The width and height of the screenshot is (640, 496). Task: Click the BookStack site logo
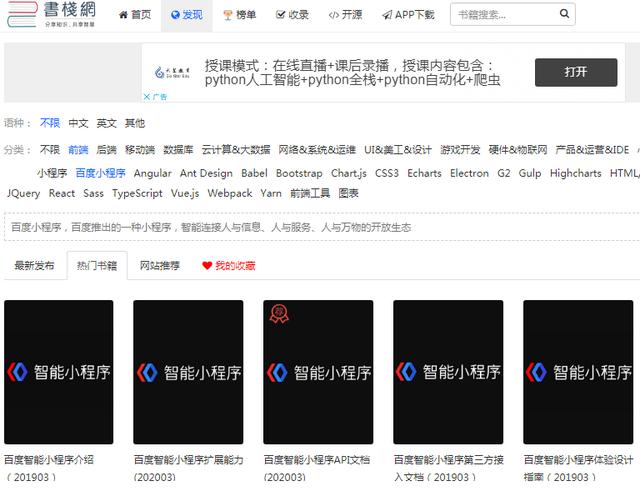pos(52,14)
